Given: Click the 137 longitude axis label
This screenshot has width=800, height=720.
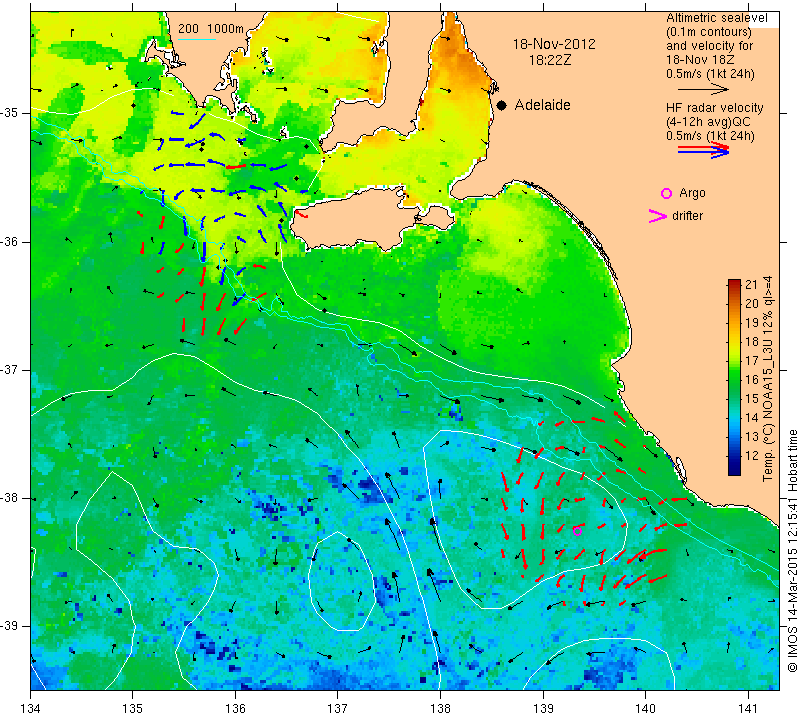Looking at the screenshot, I should click(x=337, y=709).
